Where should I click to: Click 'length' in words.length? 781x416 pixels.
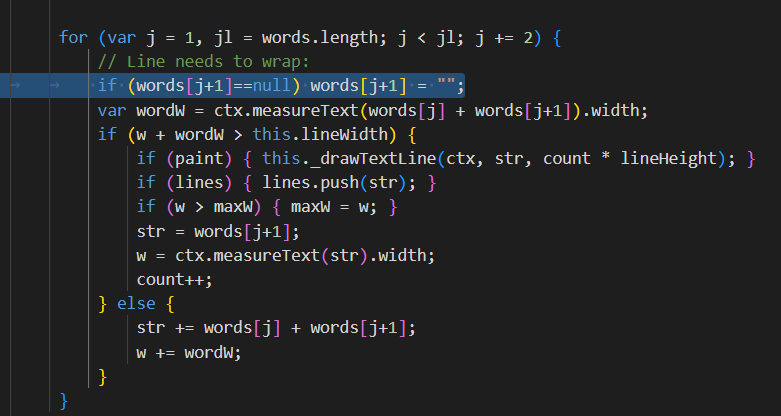318,37
